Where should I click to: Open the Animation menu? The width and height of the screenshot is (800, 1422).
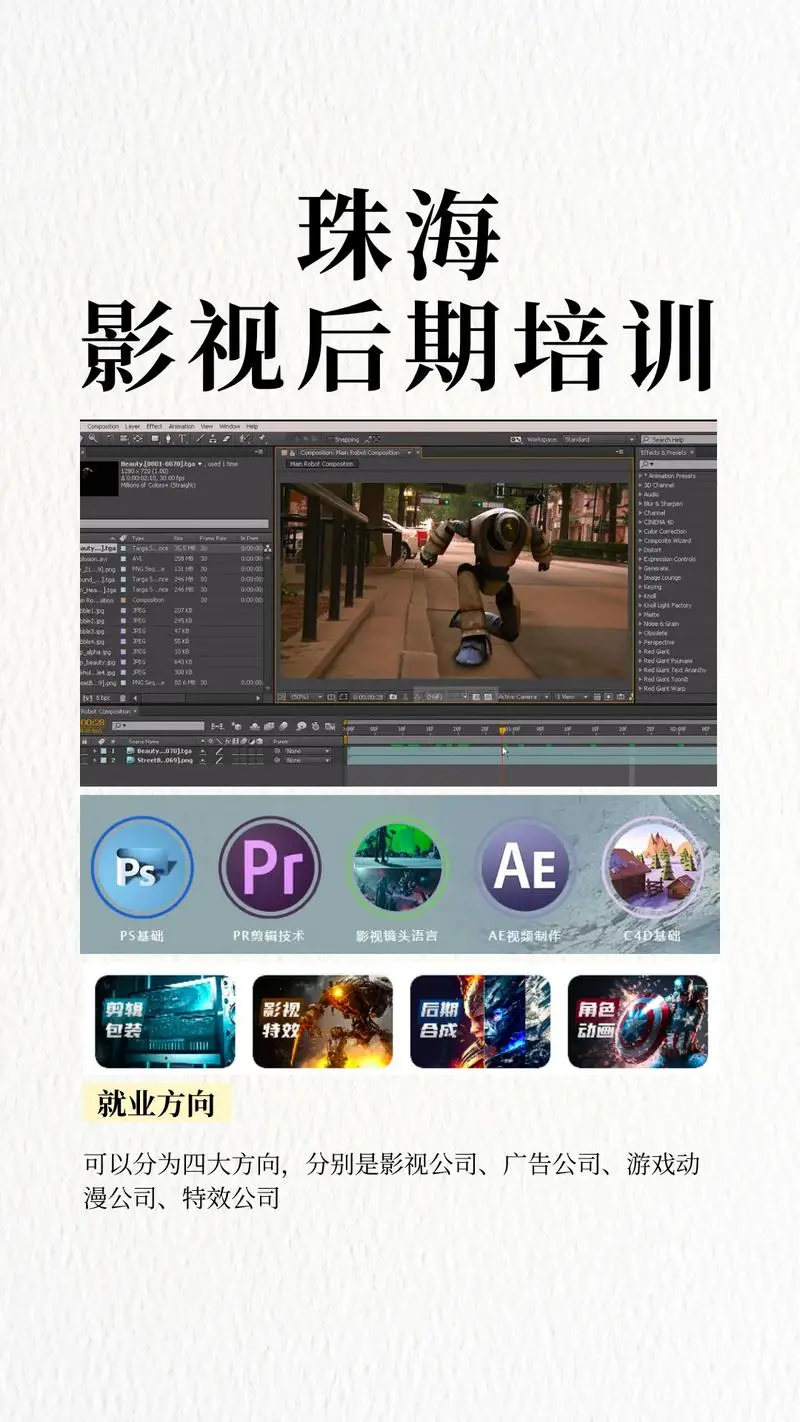point(181,426)
